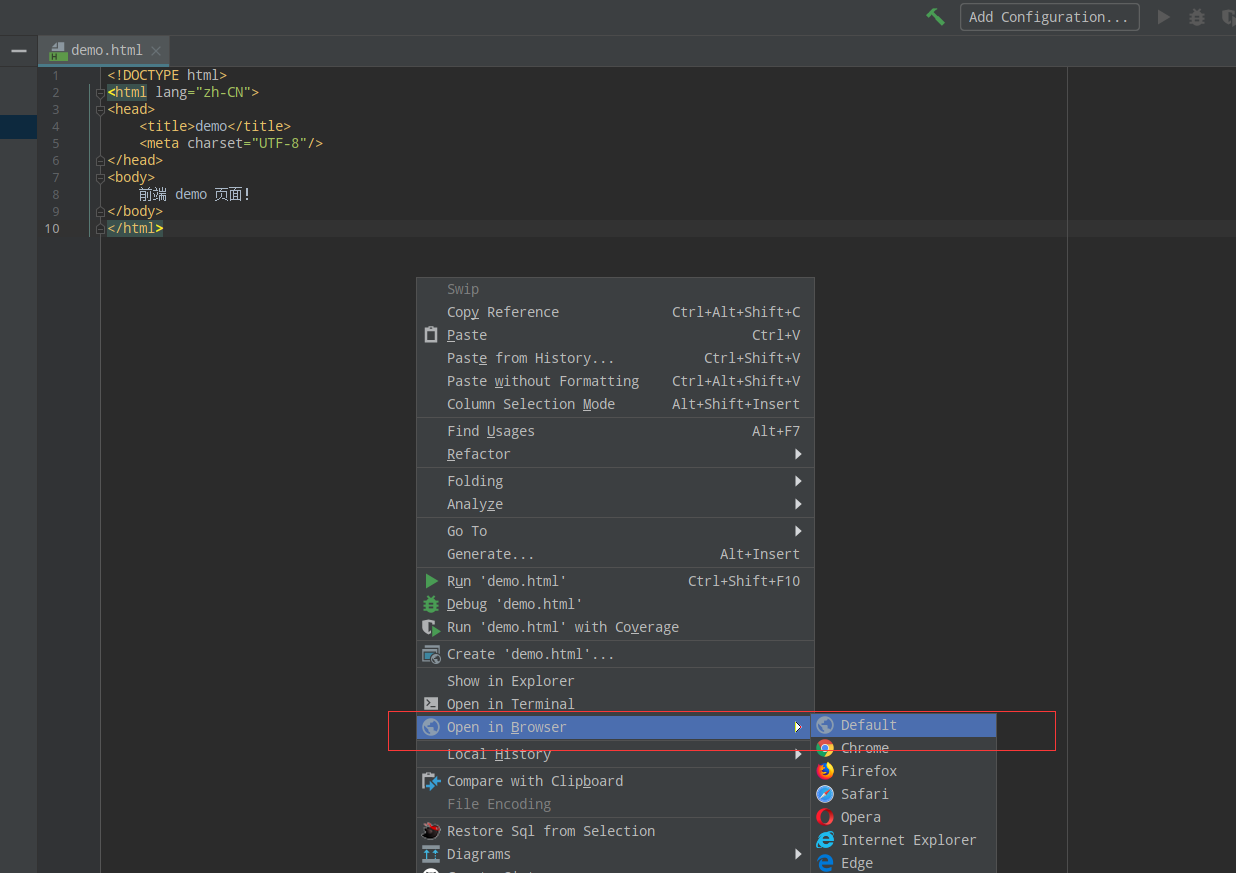Choose Copy Reference from context menu
Screen dimensions: 1236x873
615,312
